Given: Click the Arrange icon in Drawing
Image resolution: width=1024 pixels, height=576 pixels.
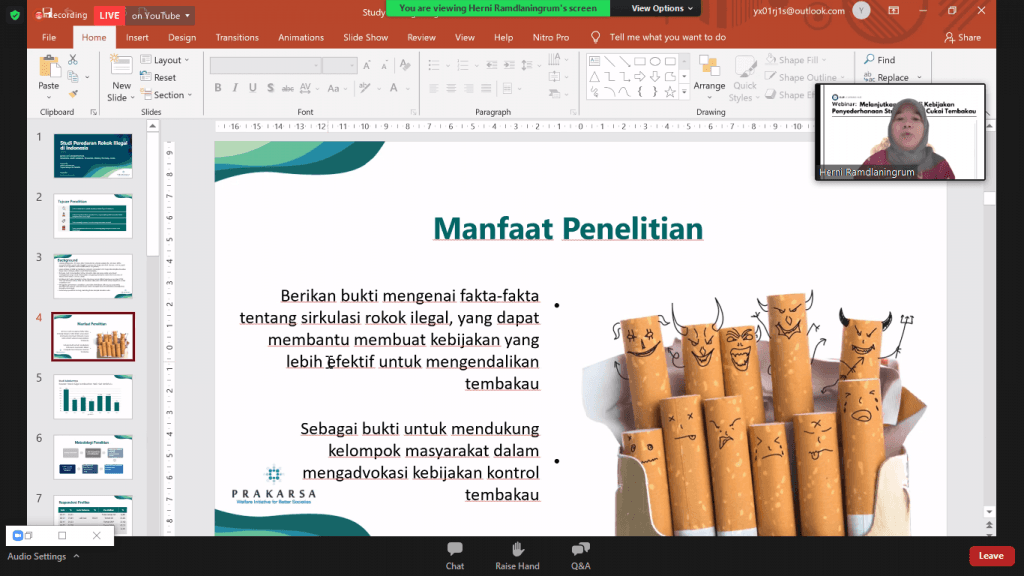Looking at the screenshot, I should pos(709,66).
